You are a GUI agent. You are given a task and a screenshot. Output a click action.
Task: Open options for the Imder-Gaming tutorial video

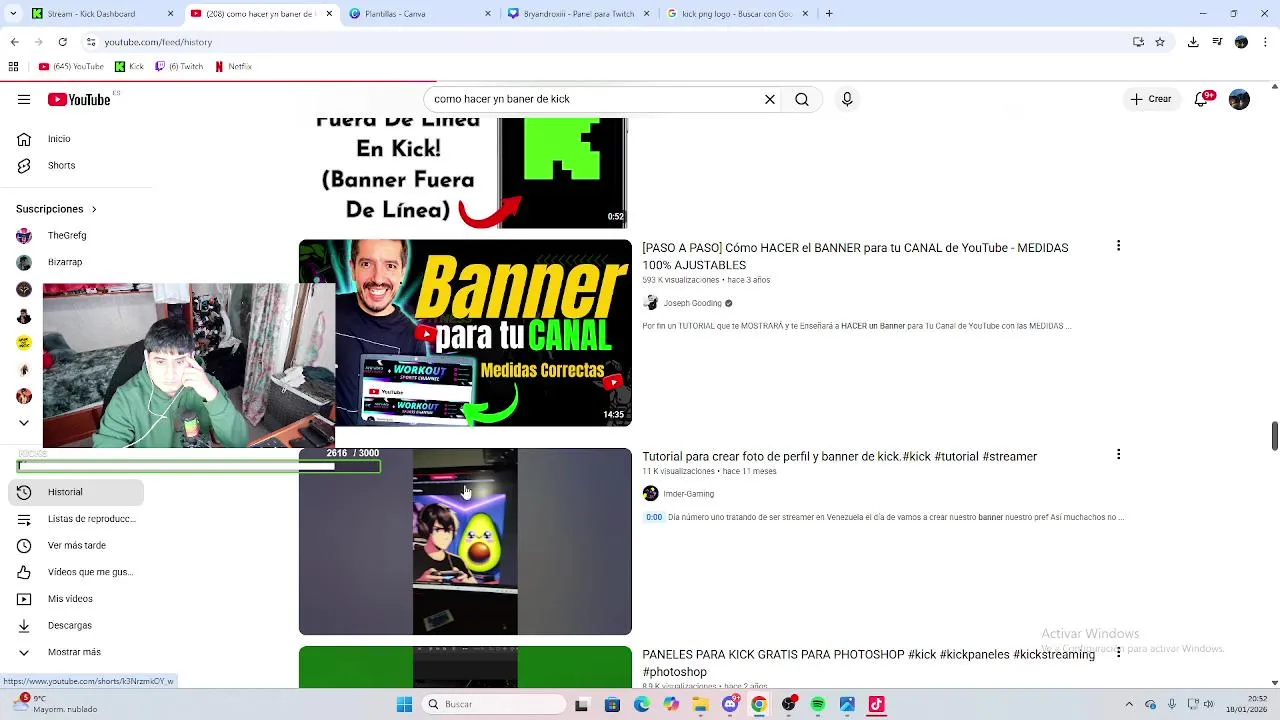click(1118, 454)
